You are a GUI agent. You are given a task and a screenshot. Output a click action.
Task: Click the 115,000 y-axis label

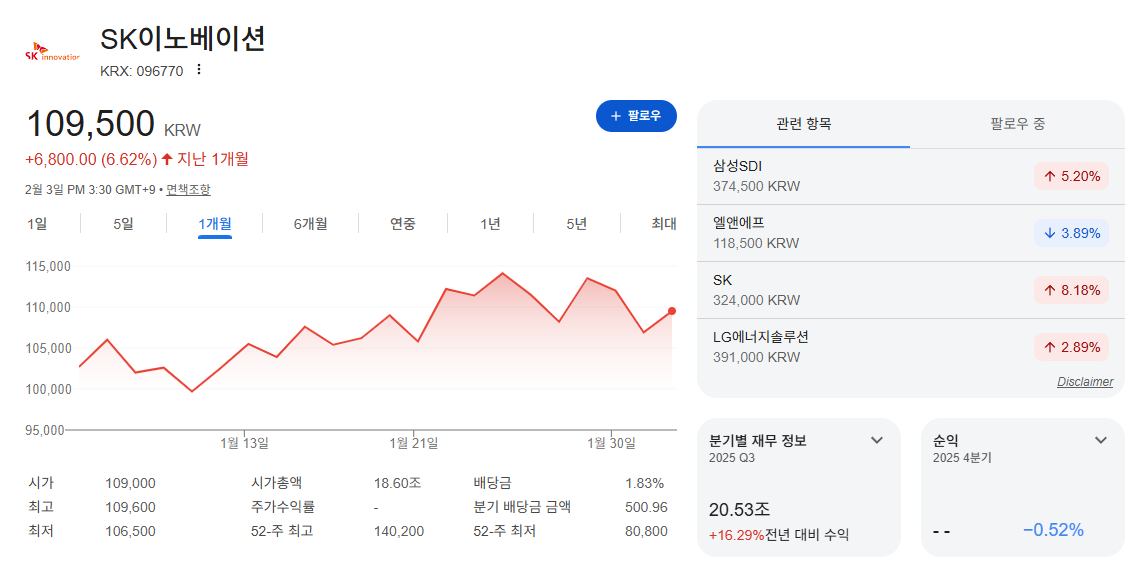pos(50,266)
